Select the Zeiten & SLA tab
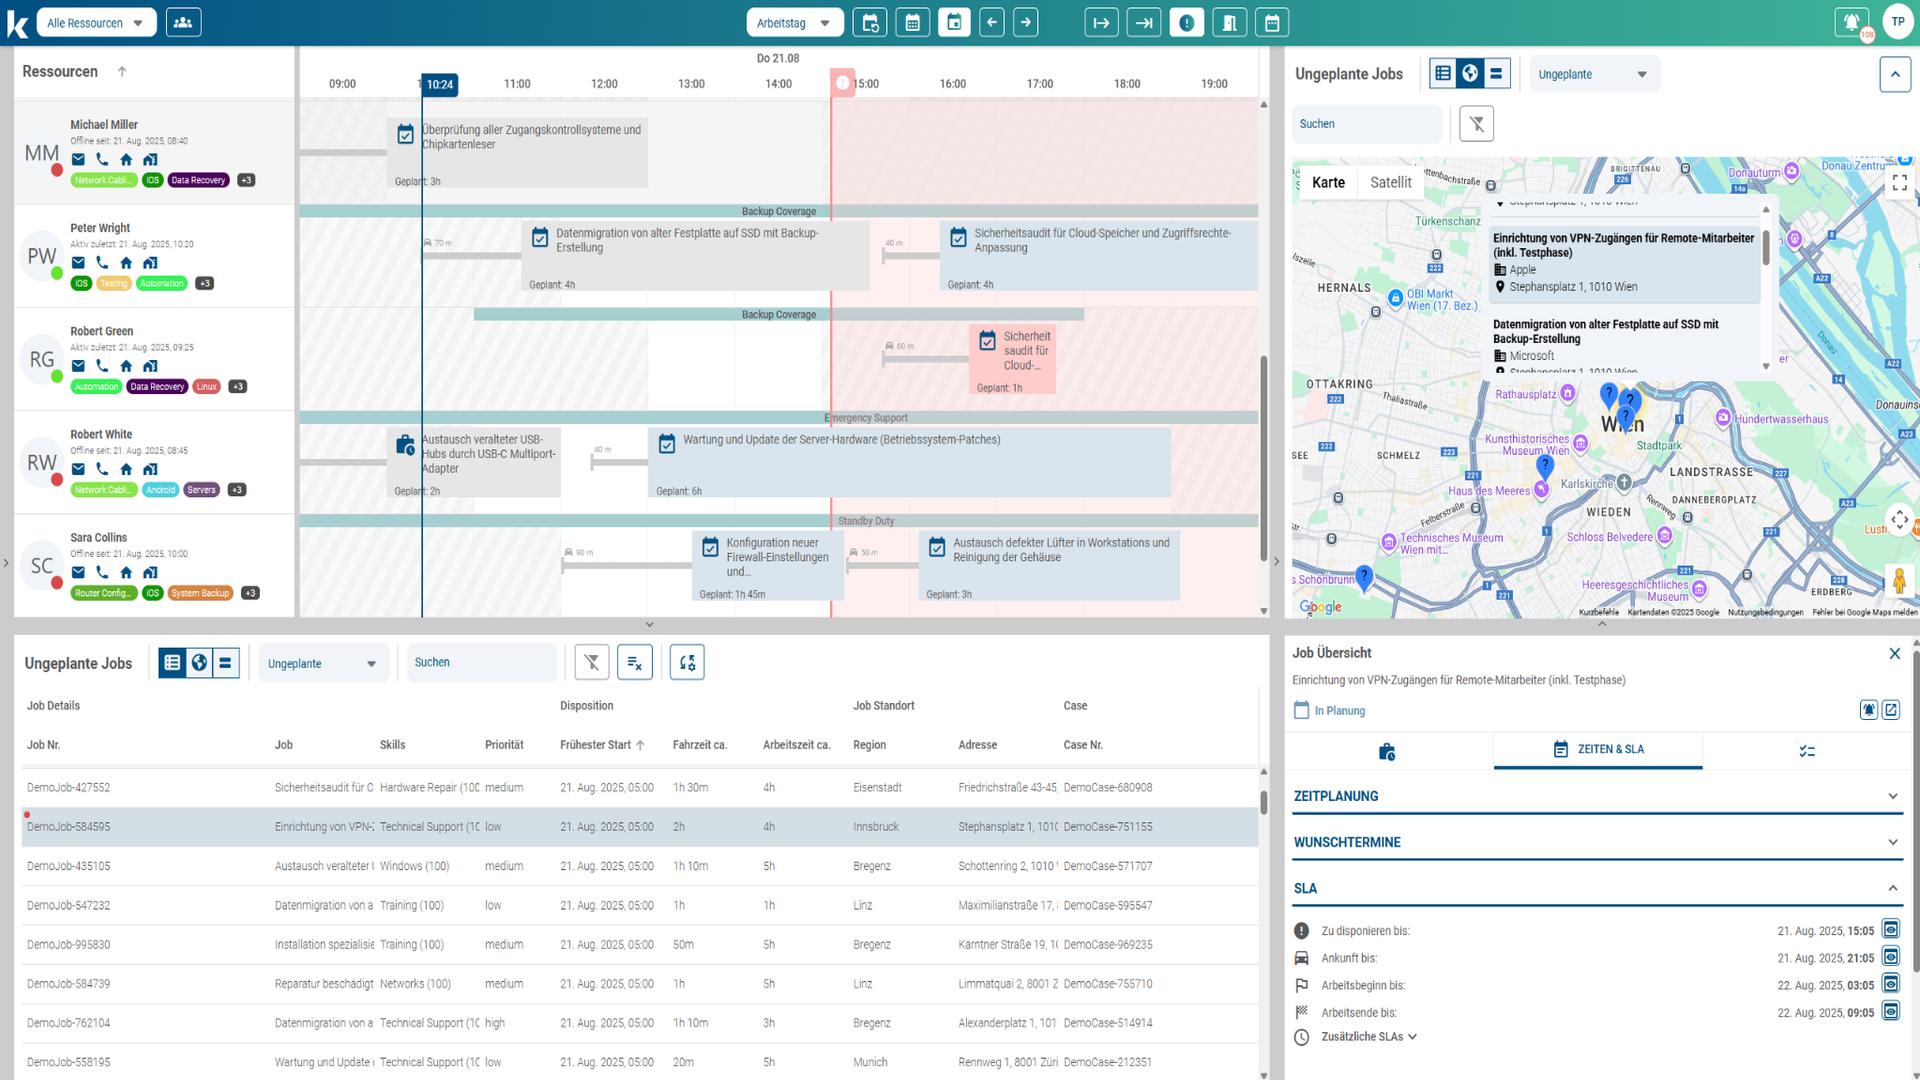 pos(1597,749)
